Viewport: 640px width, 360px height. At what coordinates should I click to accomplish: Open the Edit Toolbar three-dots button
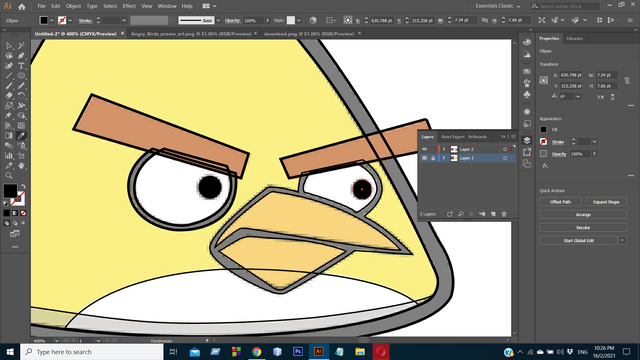[15, 247]
